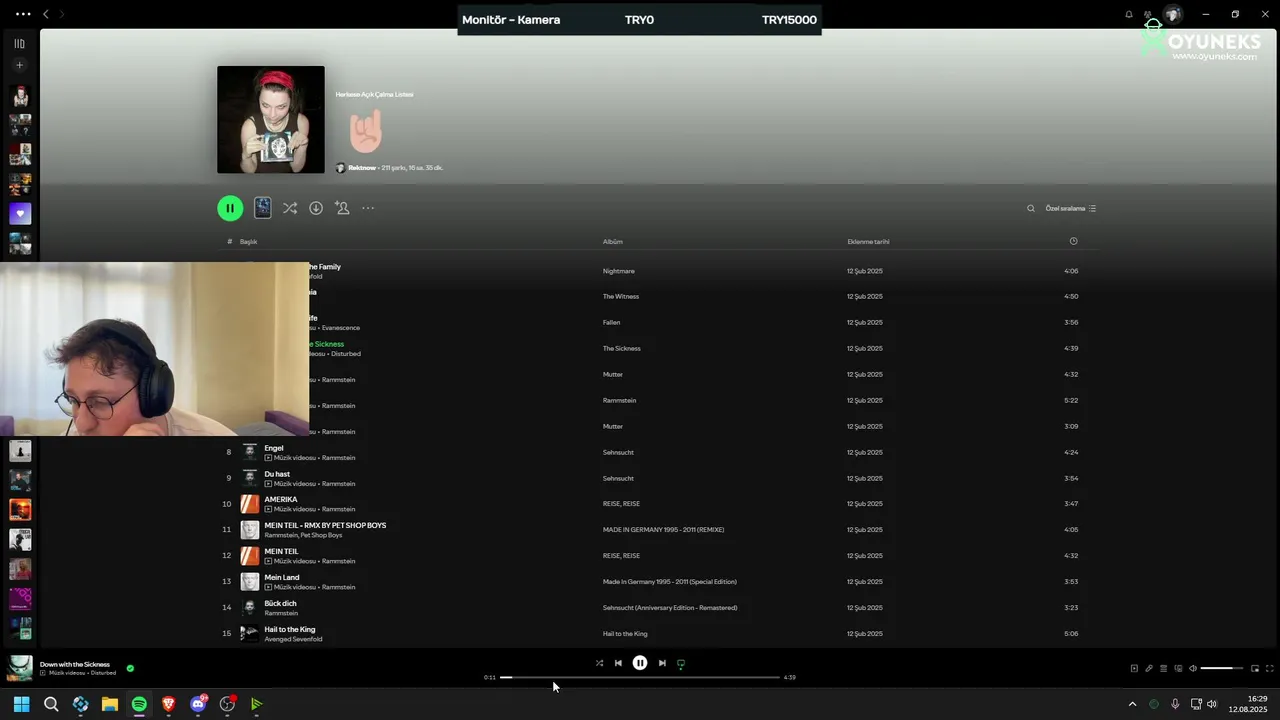Open Sehnsucht (Anniversary Edition - Remastered) album

coord(669,608)
